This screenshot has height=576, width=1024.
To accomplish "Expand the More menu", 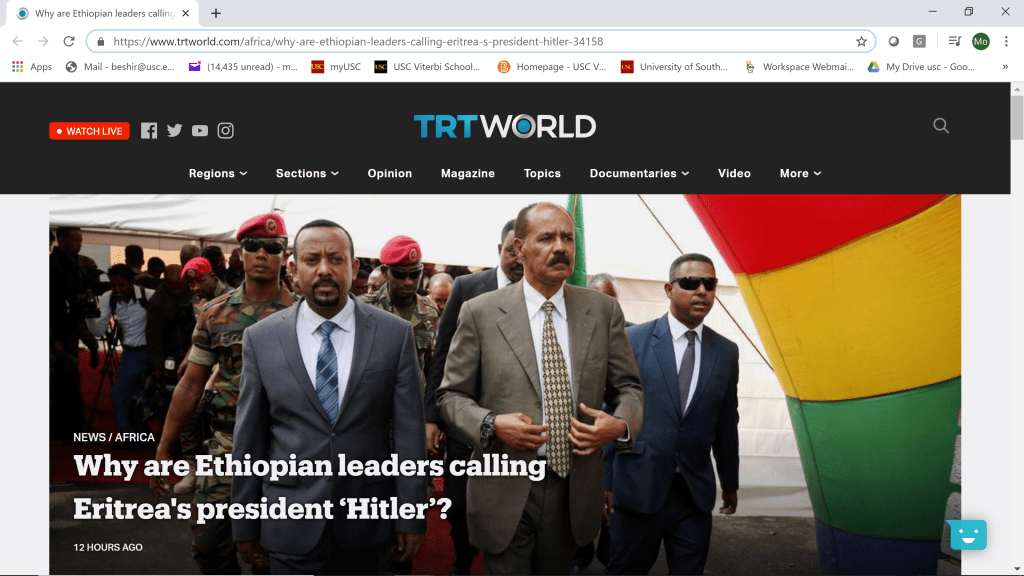I will (800, 173).
